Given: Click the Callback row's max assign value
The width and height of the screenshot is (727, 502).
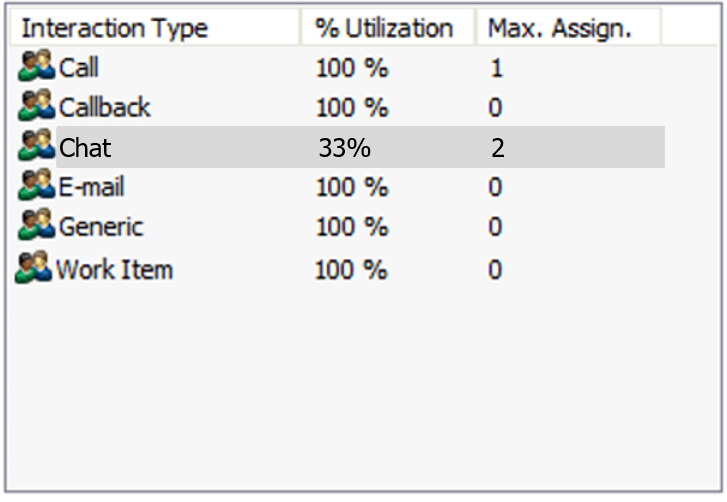Looking at the screenshot, I should point(495,107).
